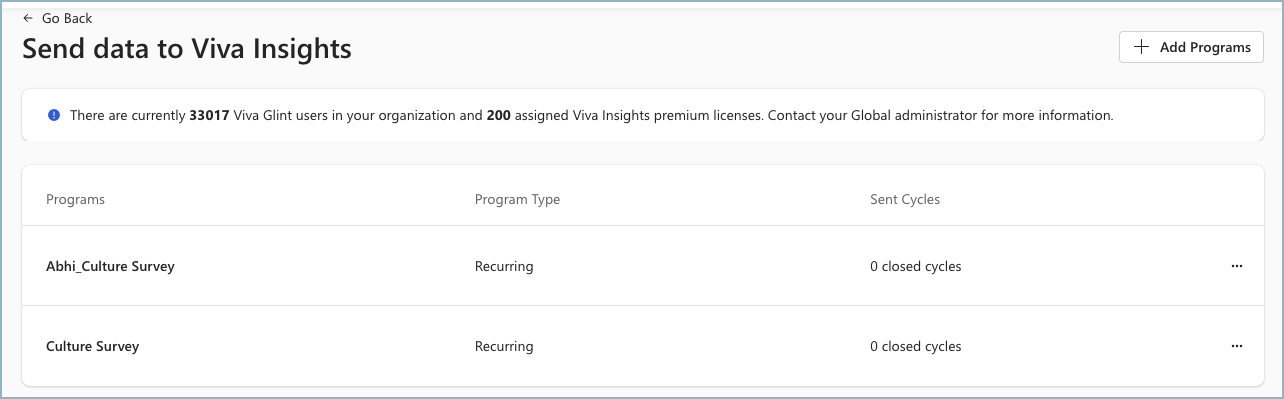The image size is (1284, 399).
Task: Open the ellipsis menu for Abhi_Culture Survey
Action: 1237,266
